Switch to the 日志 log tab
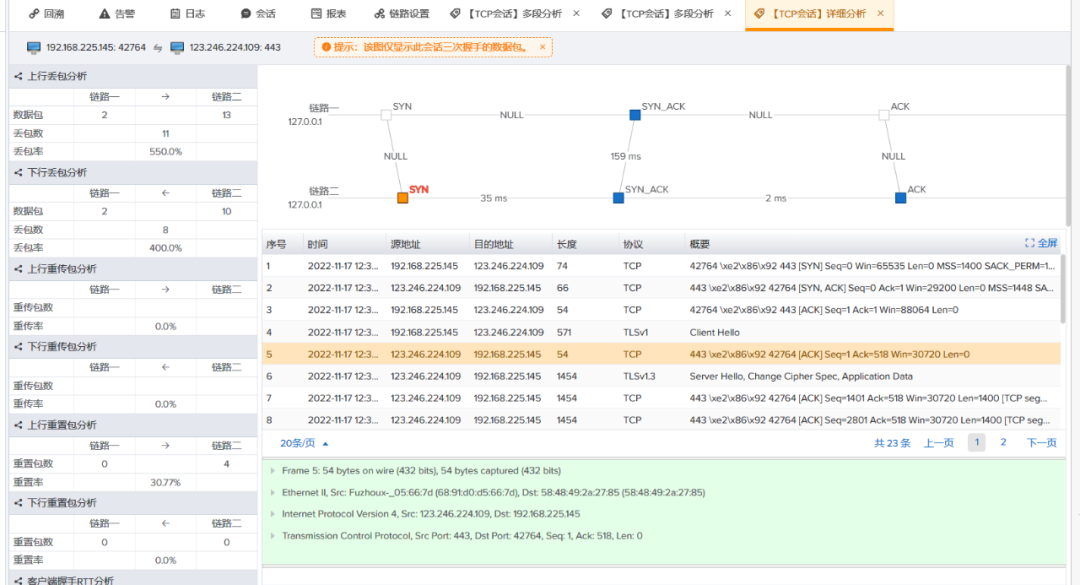This screenshot has width=1080, height=585. tap(187, 14)
